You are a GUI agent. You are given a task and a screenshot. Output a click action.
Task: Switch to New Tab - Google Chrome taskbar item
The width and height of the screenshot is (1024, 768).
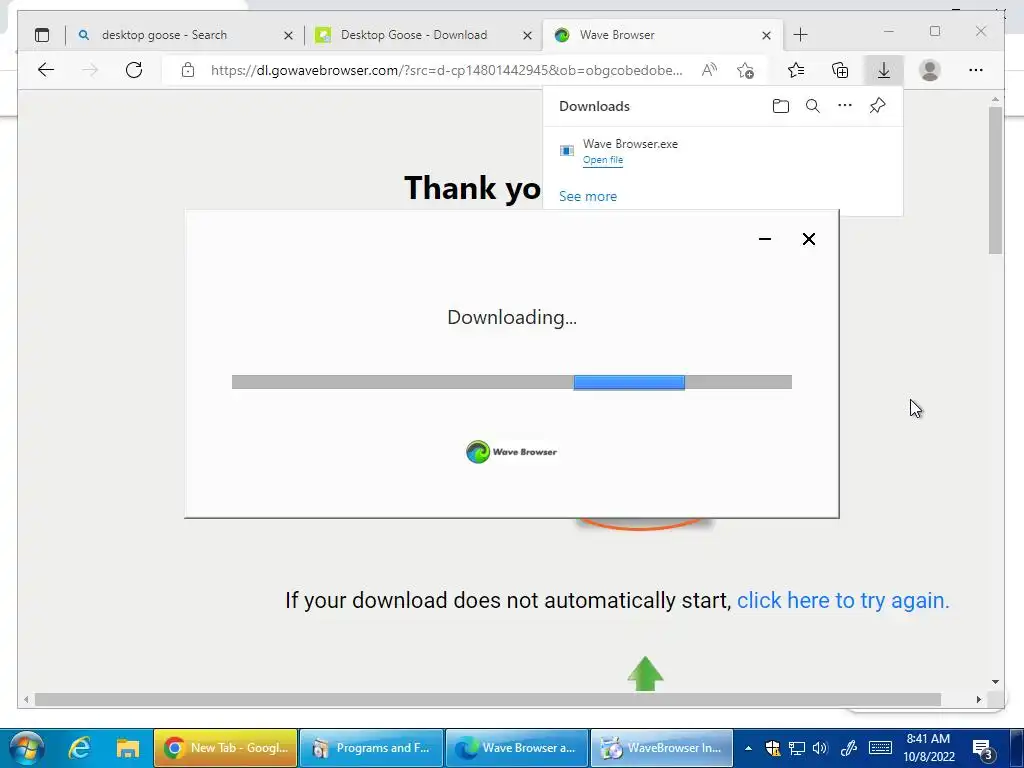225,748
